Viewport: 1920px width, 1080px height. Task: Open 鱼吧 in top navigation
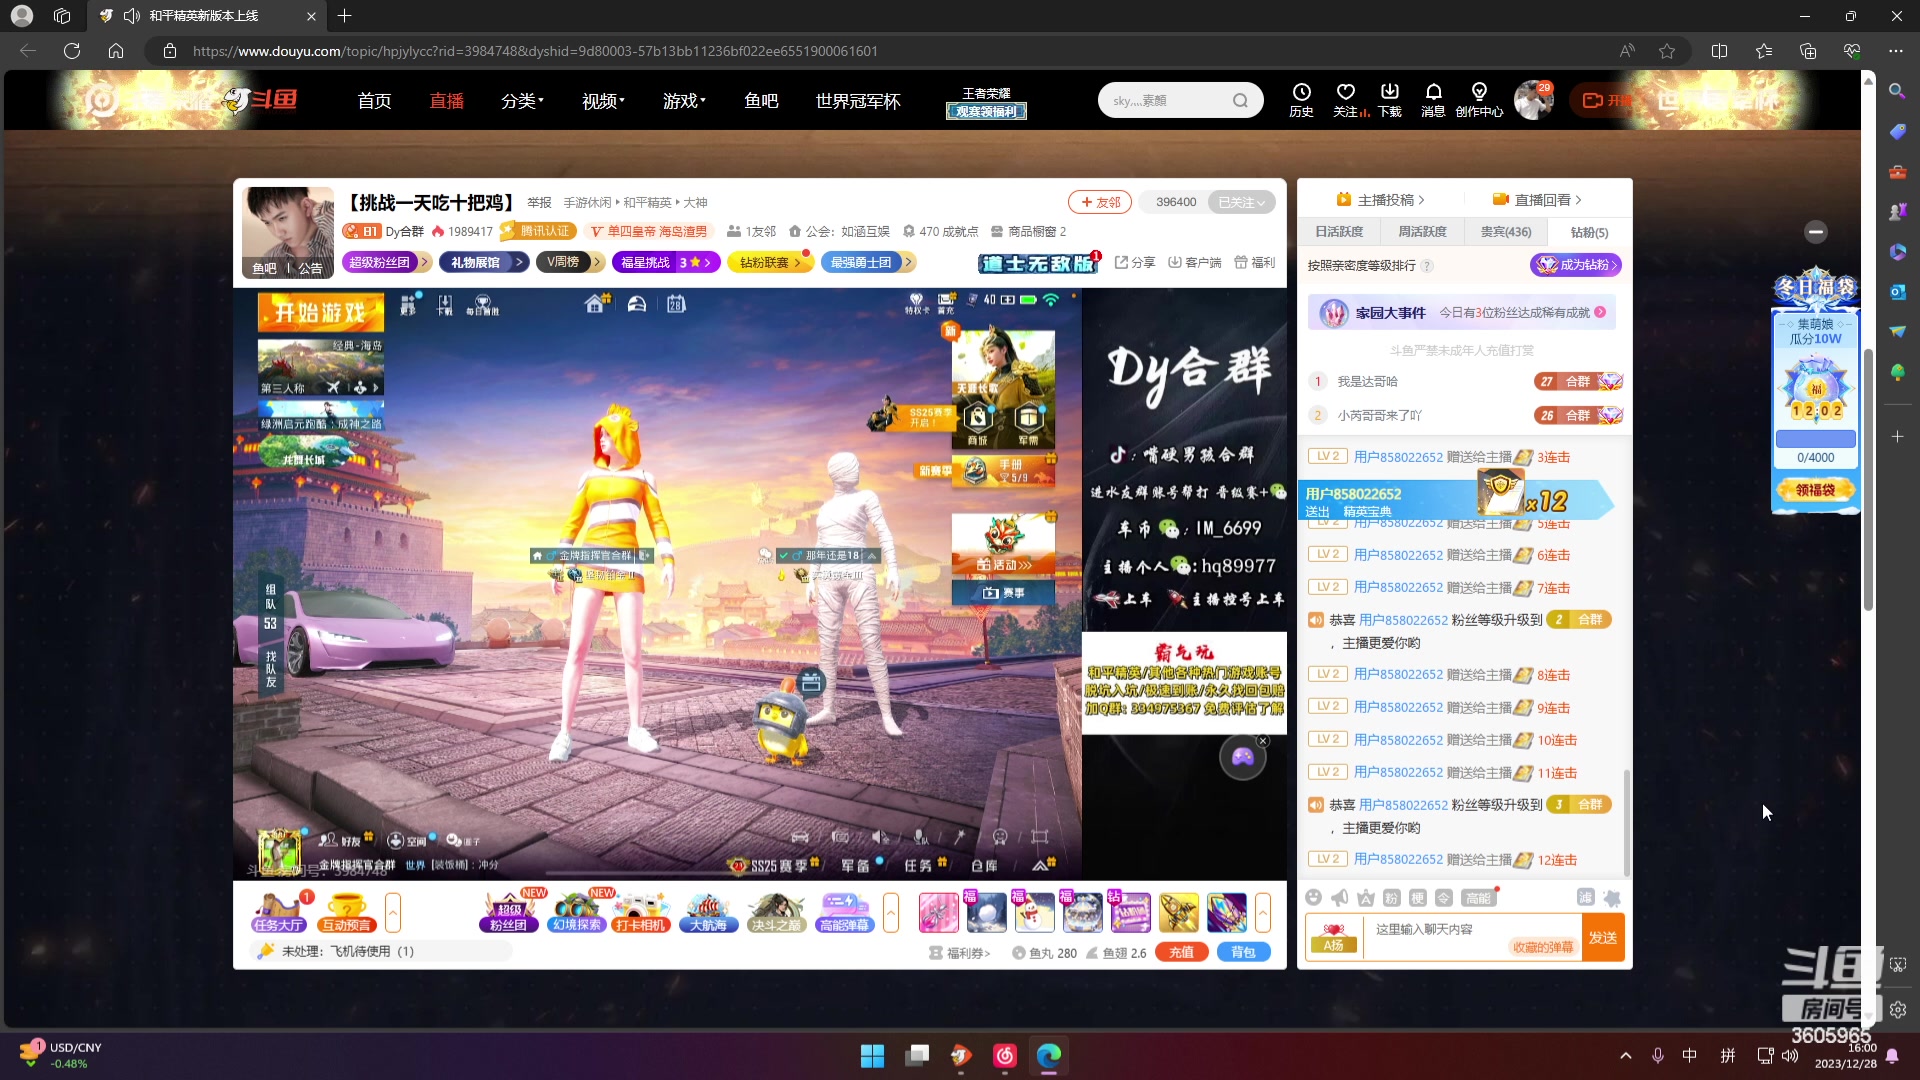coord(761,100)
